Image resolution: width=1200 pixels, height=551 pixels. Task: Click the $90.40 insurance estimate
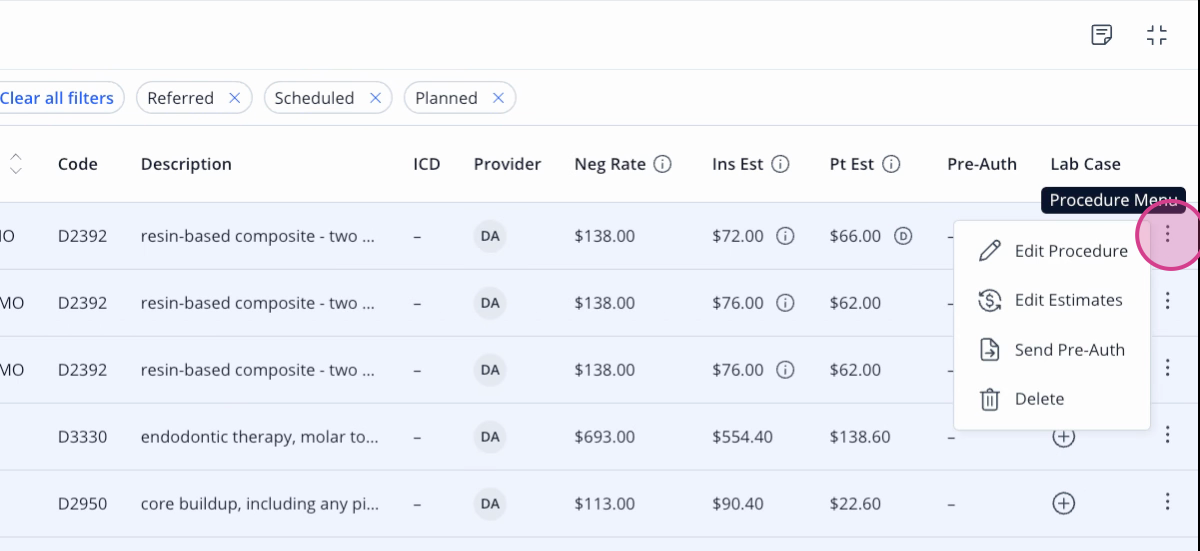[738, 504]
